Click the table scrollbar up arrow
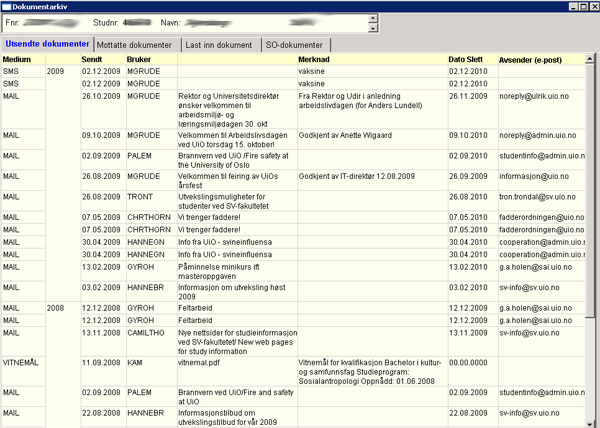The height and width of the screenshot is (428, 600). (590, 59)
